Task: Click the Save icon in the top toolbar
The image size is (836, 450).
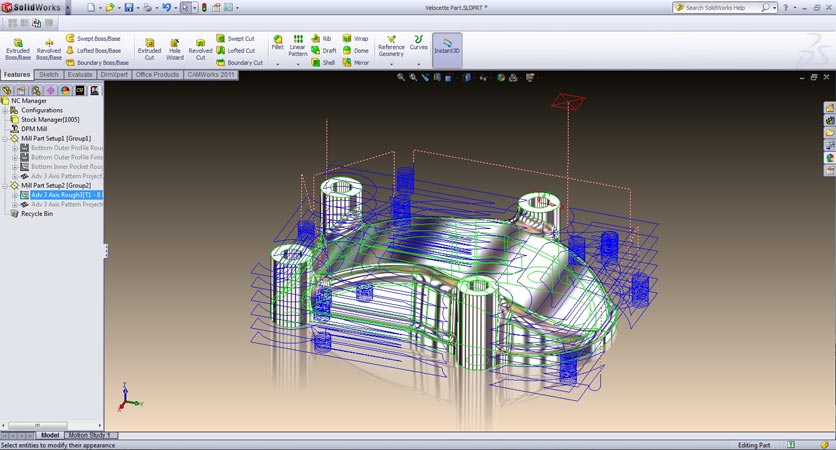Action: [x=128, y=7]
